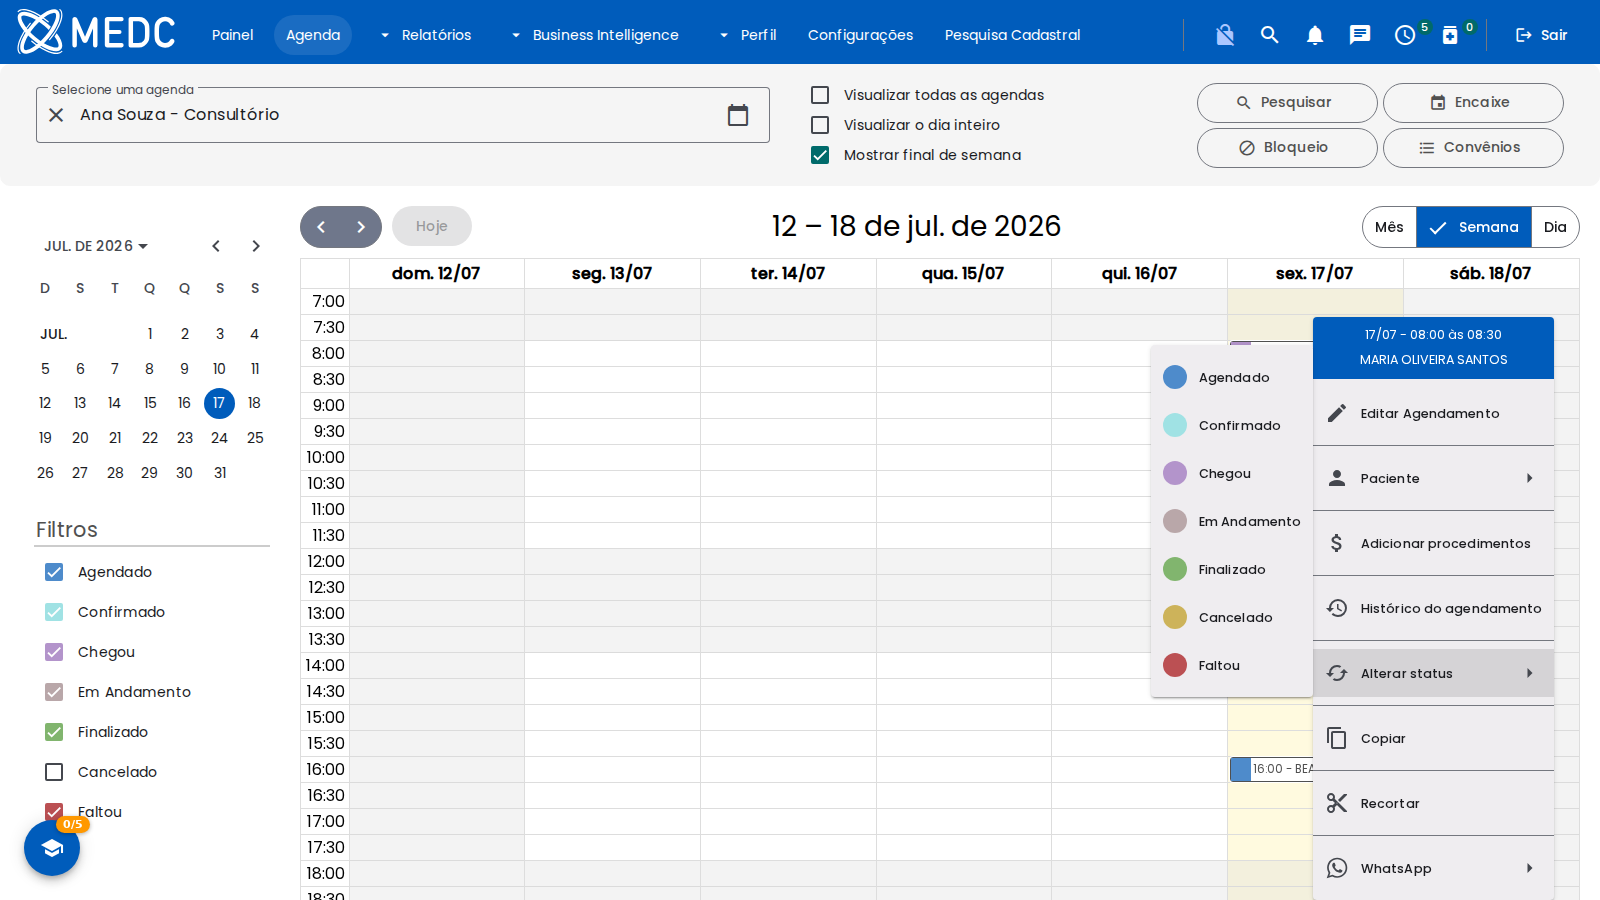Click the Bloqueio button

click(x=1287, y=148)
